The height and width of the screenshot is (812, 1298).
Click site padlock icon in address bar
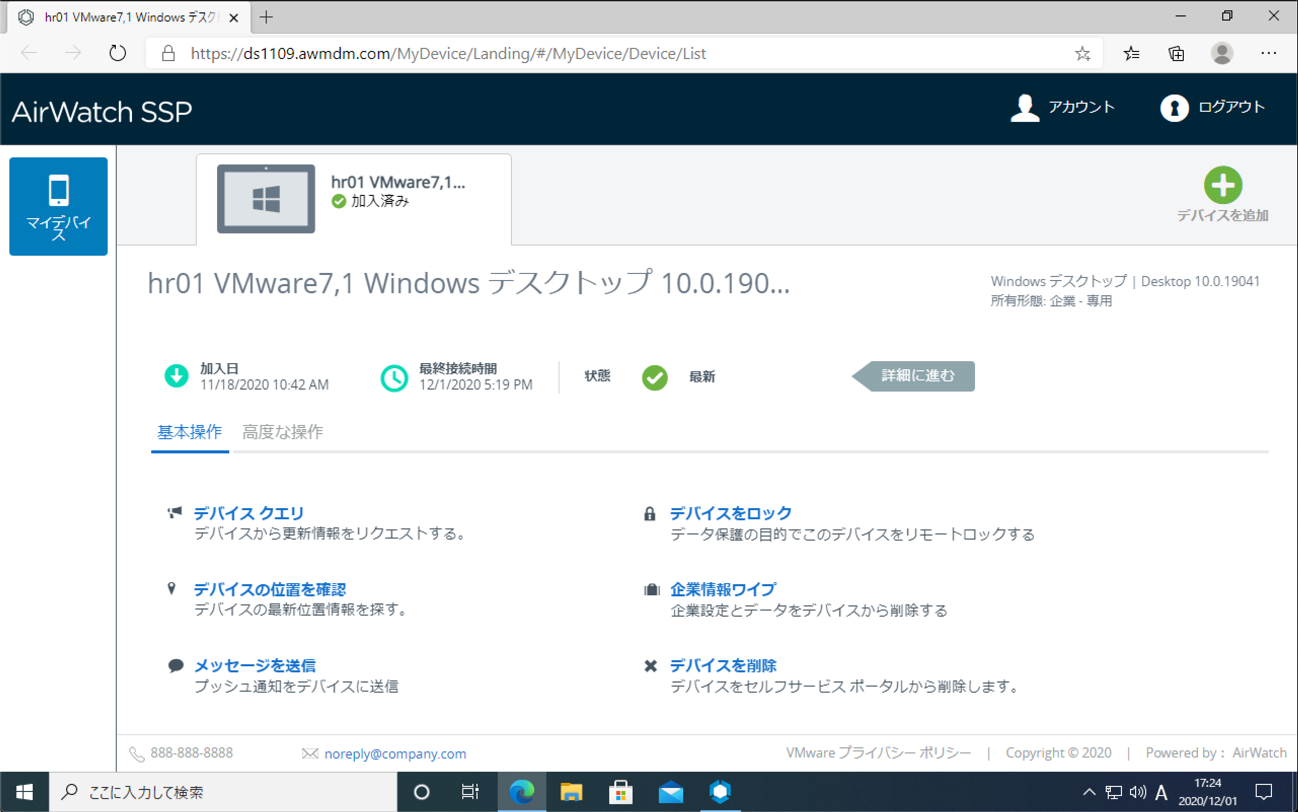[x=168, y=54]
